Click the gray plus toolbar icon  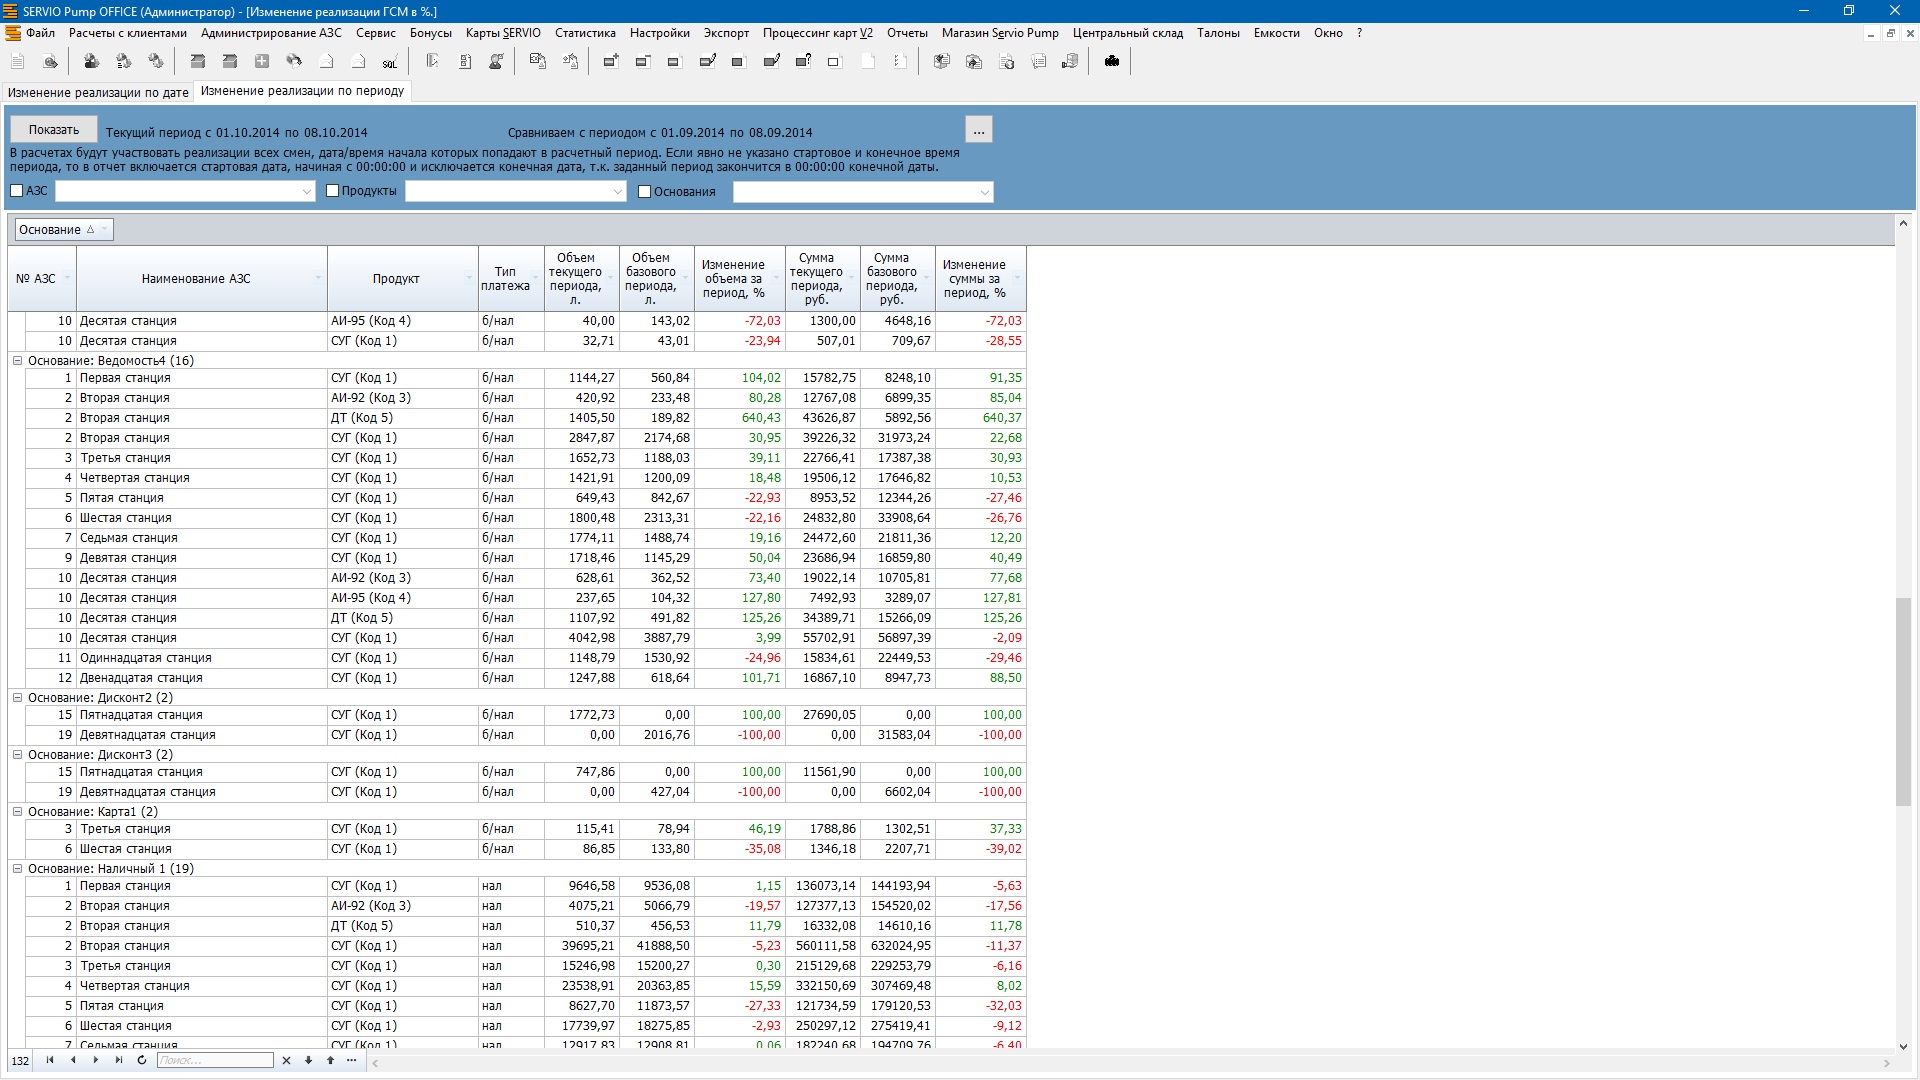262,62
